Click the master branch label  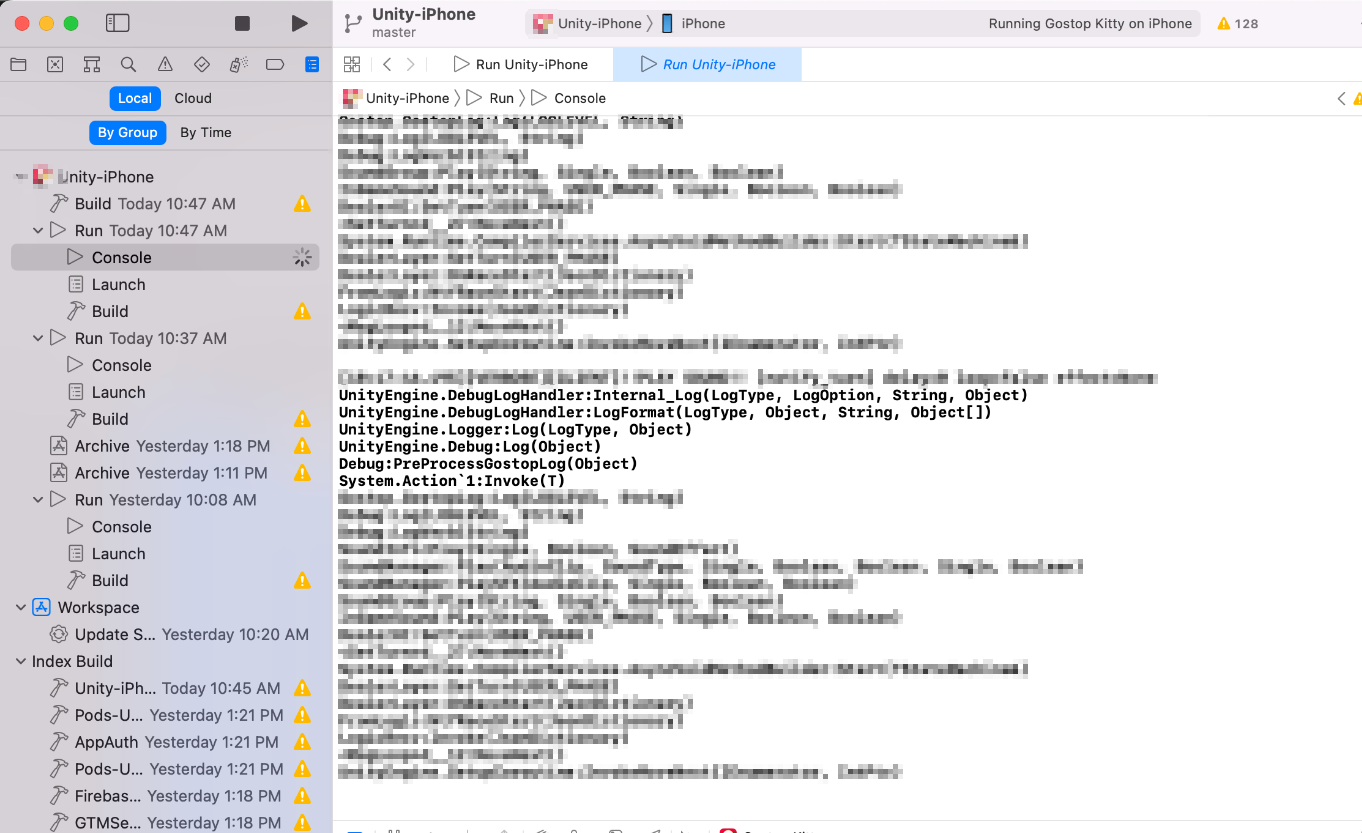coord(394,33)
